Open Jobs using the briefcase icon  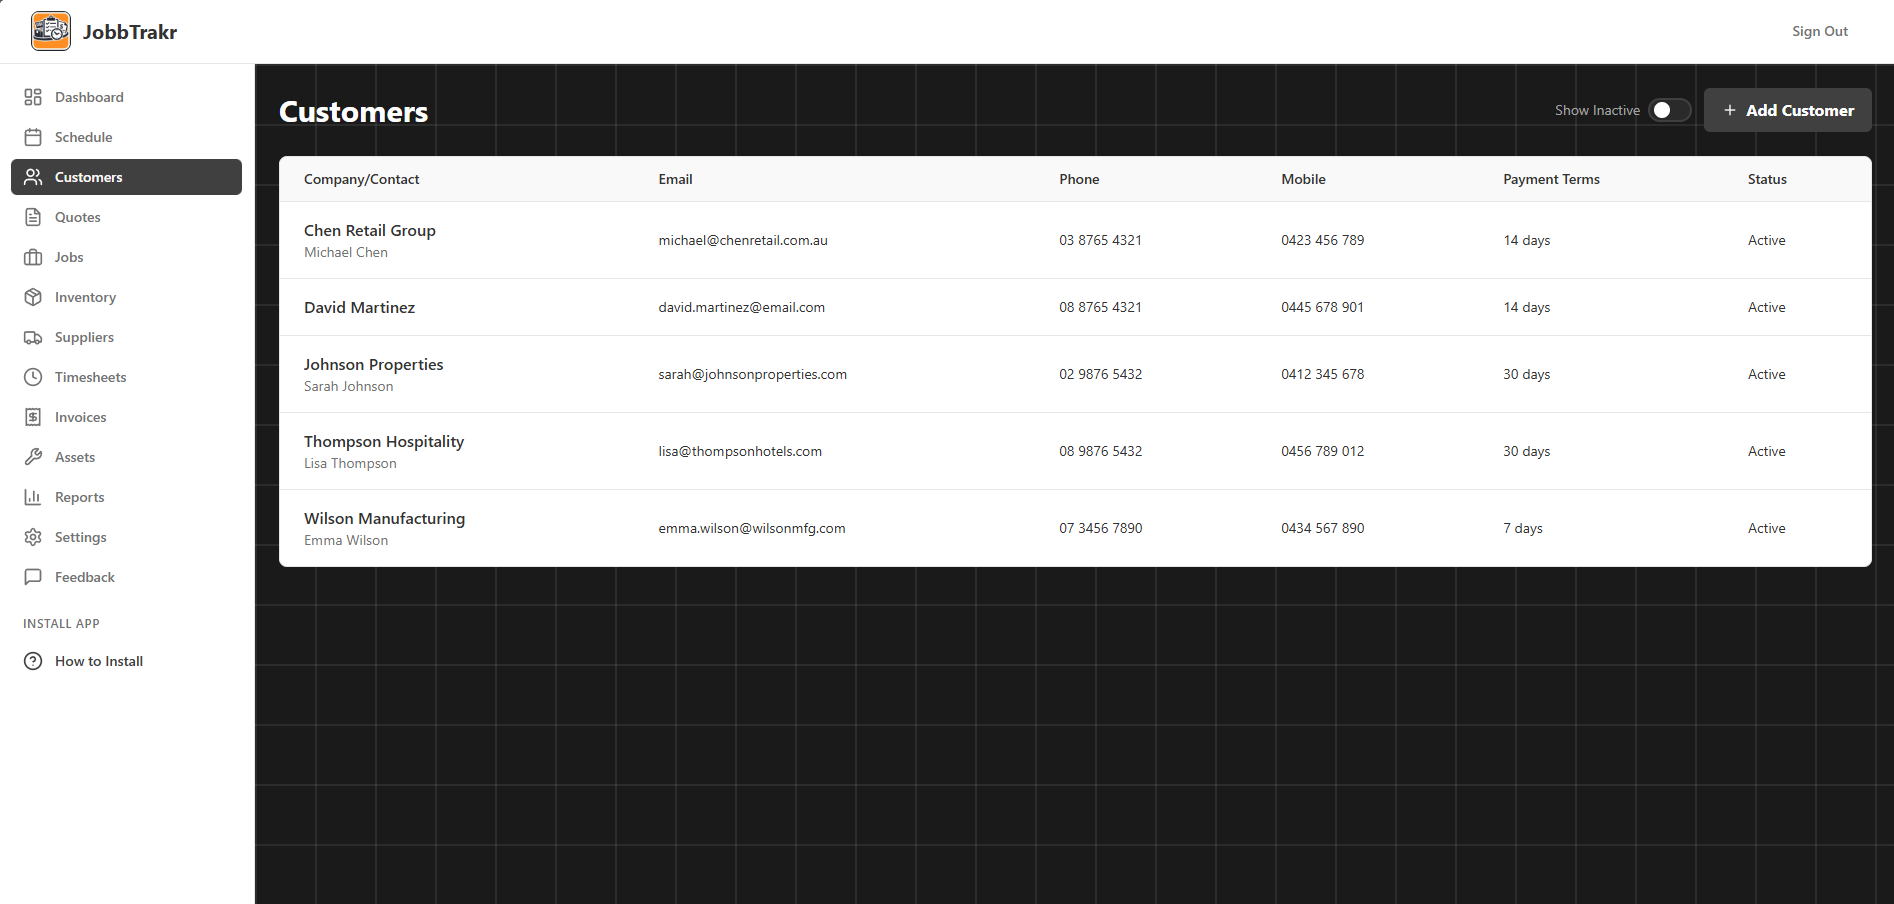coord(33,257)
